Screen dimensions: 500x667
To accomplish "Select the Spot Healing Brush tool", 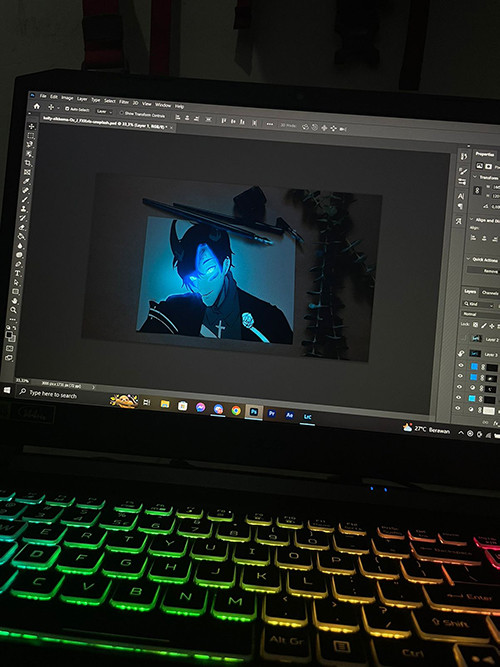I will pyautogui.click(x=26, y=191).
